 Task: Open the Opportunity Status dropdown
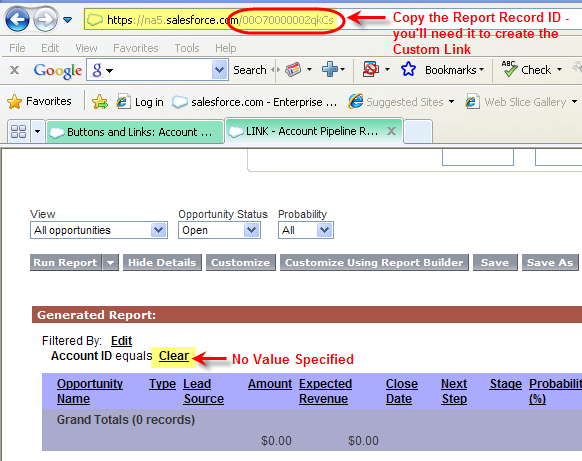(x=219, y=230)
